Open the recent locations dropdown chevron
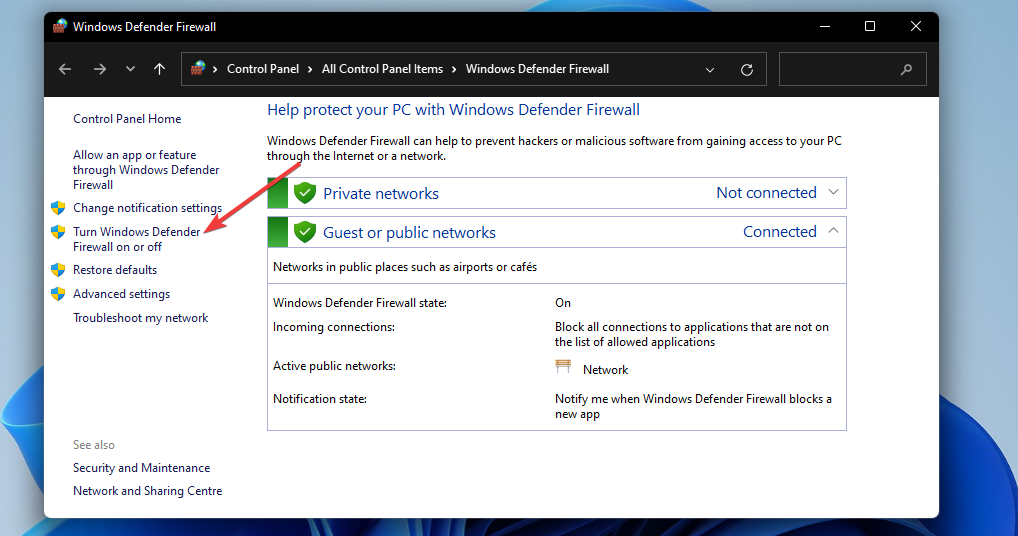The image size is (1018, 536). point(130,69)
